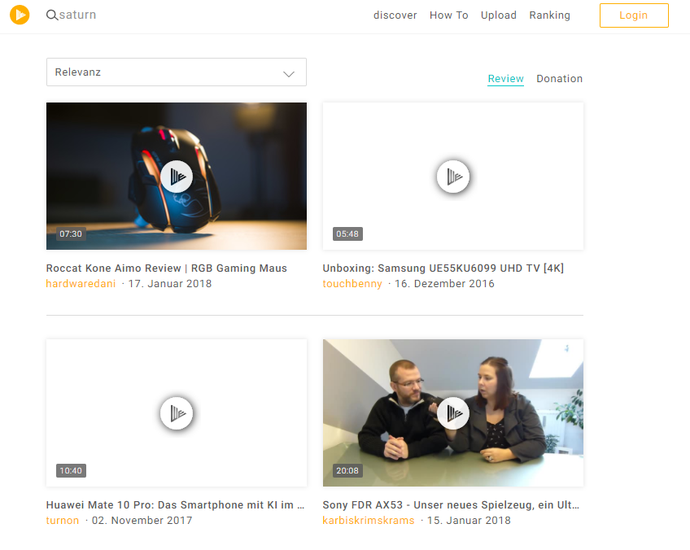Viewport: 690px width, 550px height.
Task: Play the Sony FDR AX53 video
Action: (453, 413)
